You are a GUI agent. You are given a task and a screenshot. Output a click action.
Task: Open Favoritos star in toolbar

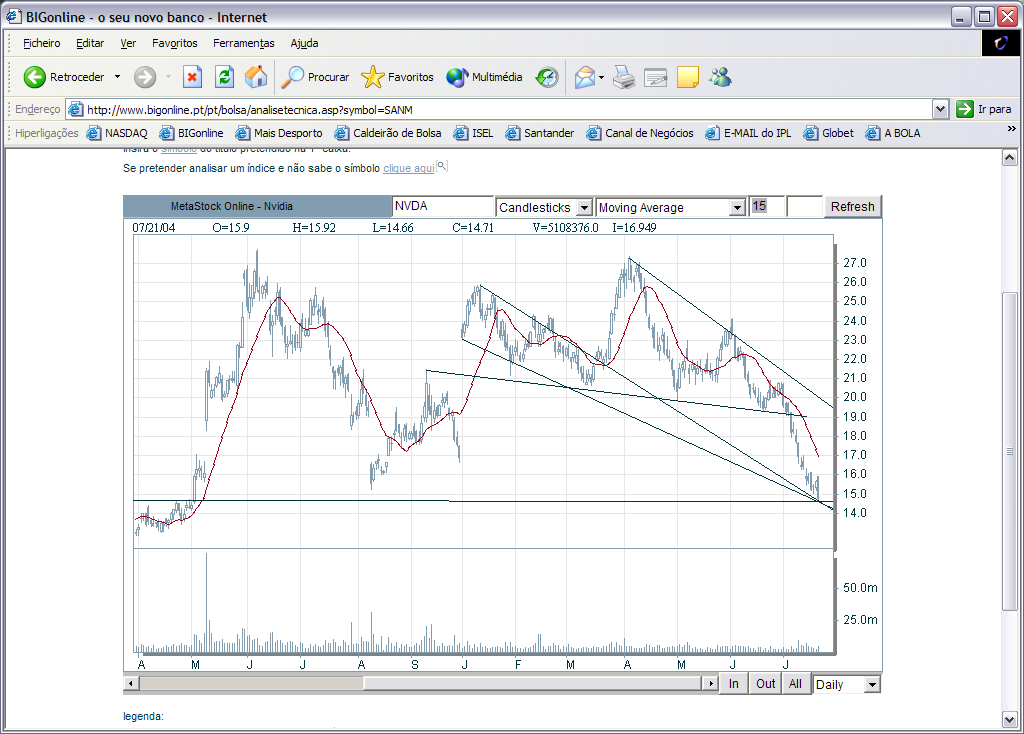pos(373,77)
